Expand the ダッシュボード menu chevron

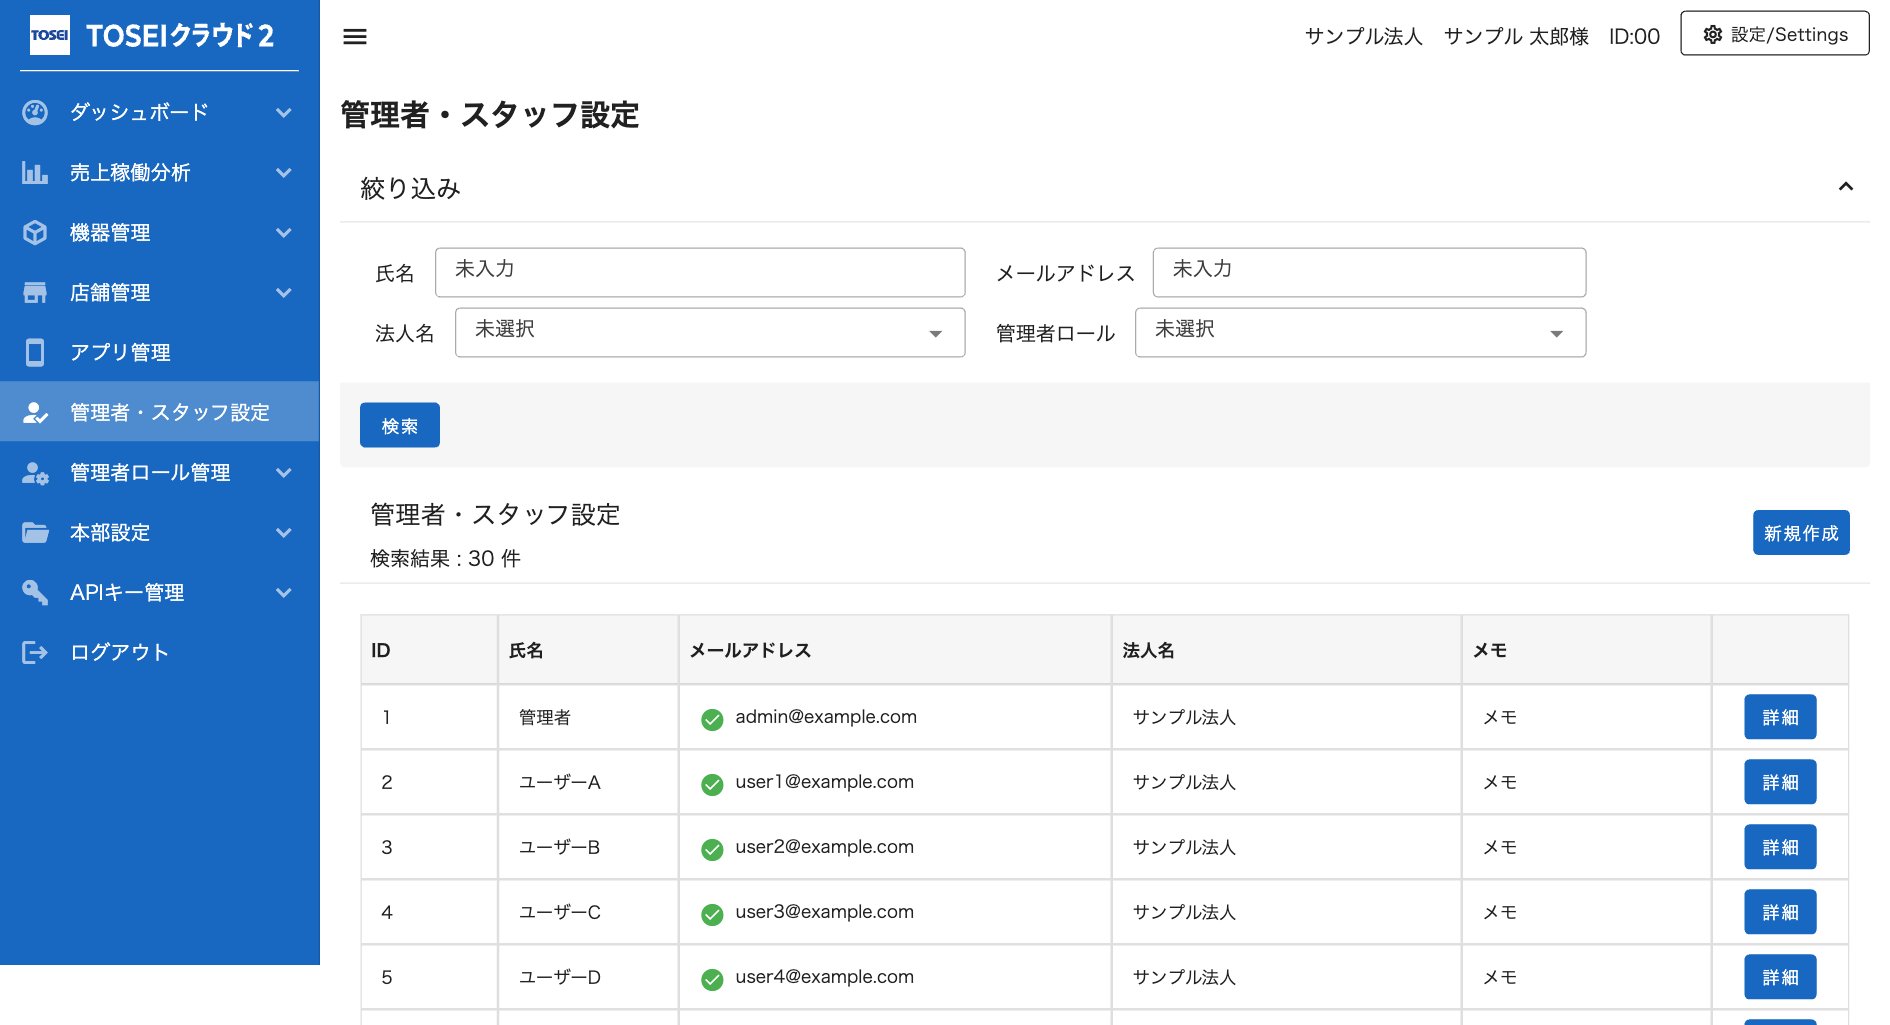point(284,112)
